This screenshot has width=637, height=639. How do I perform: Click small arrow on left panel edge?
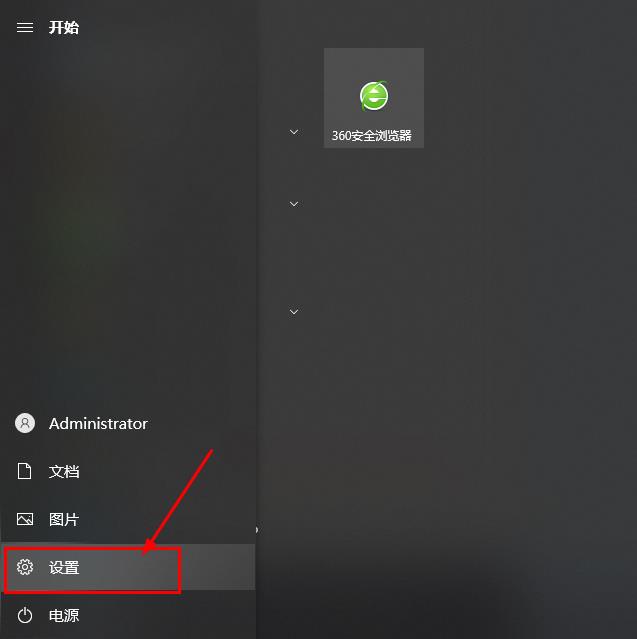[x=257, y=530]
